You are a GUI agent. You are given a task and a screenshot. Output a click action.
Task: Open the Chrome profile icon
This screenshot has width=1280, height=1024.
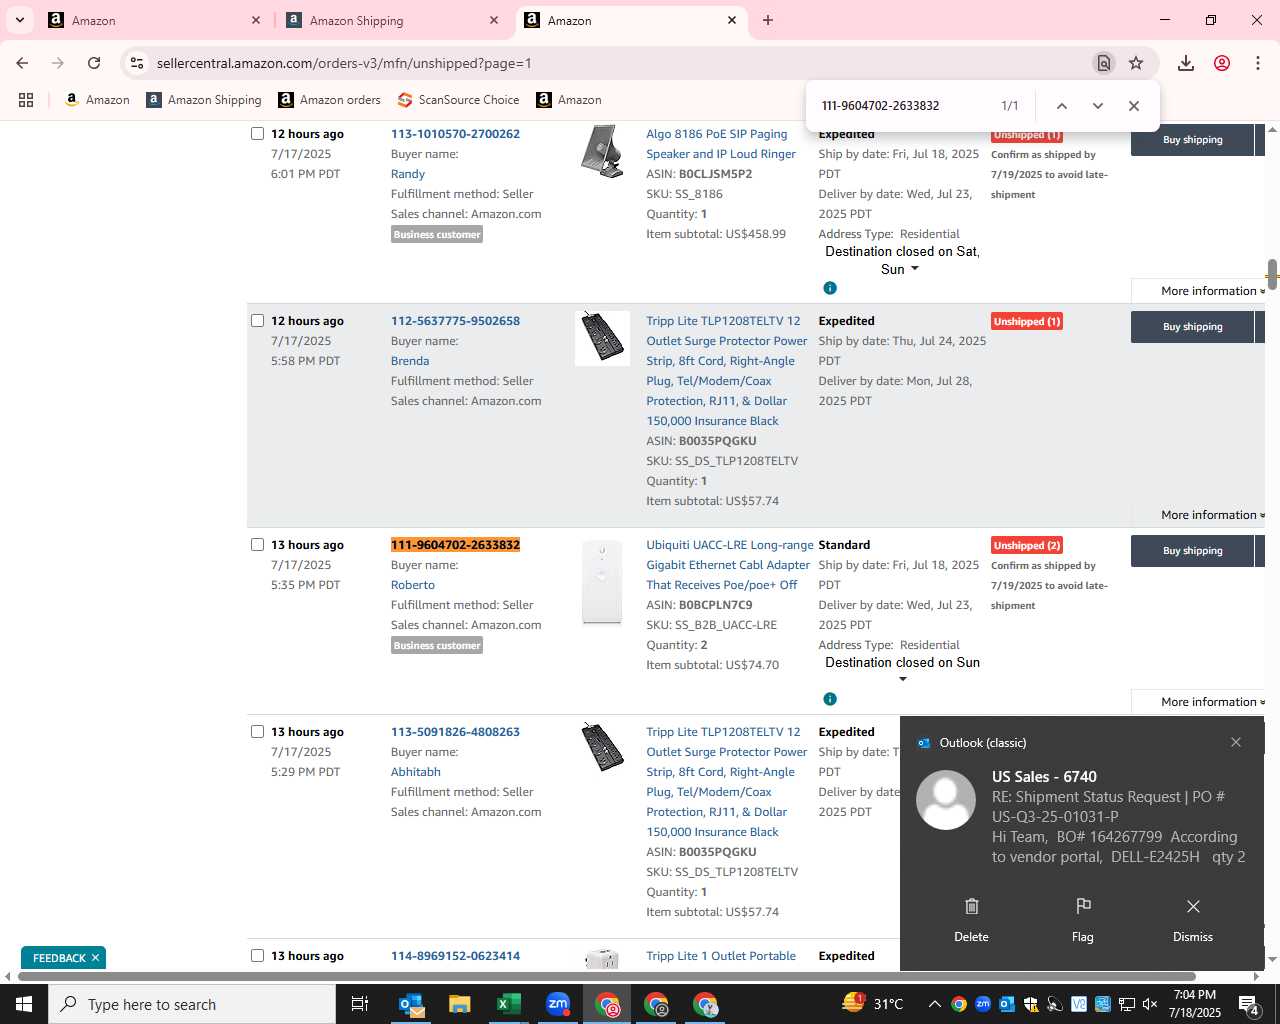[1222, 63]
